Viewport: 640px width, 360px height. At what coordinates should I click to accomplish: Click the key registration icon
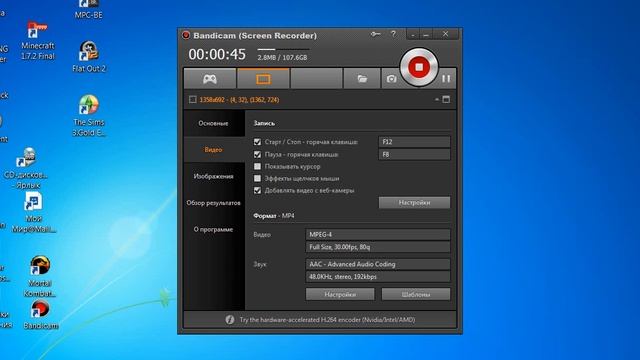coord(376,35)
